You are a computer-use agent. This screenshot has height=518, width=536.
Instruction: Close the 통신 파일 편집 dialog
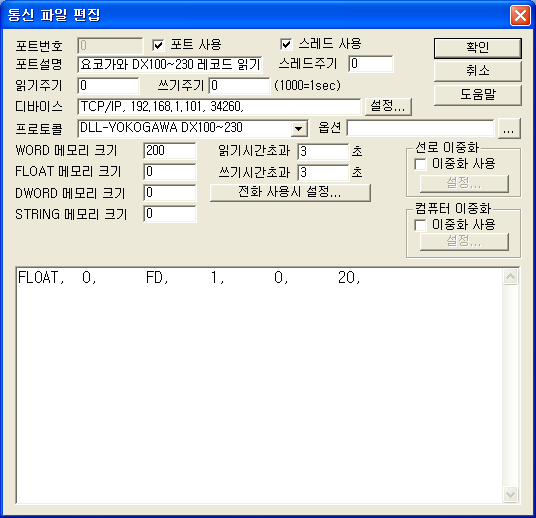point(520,15)
